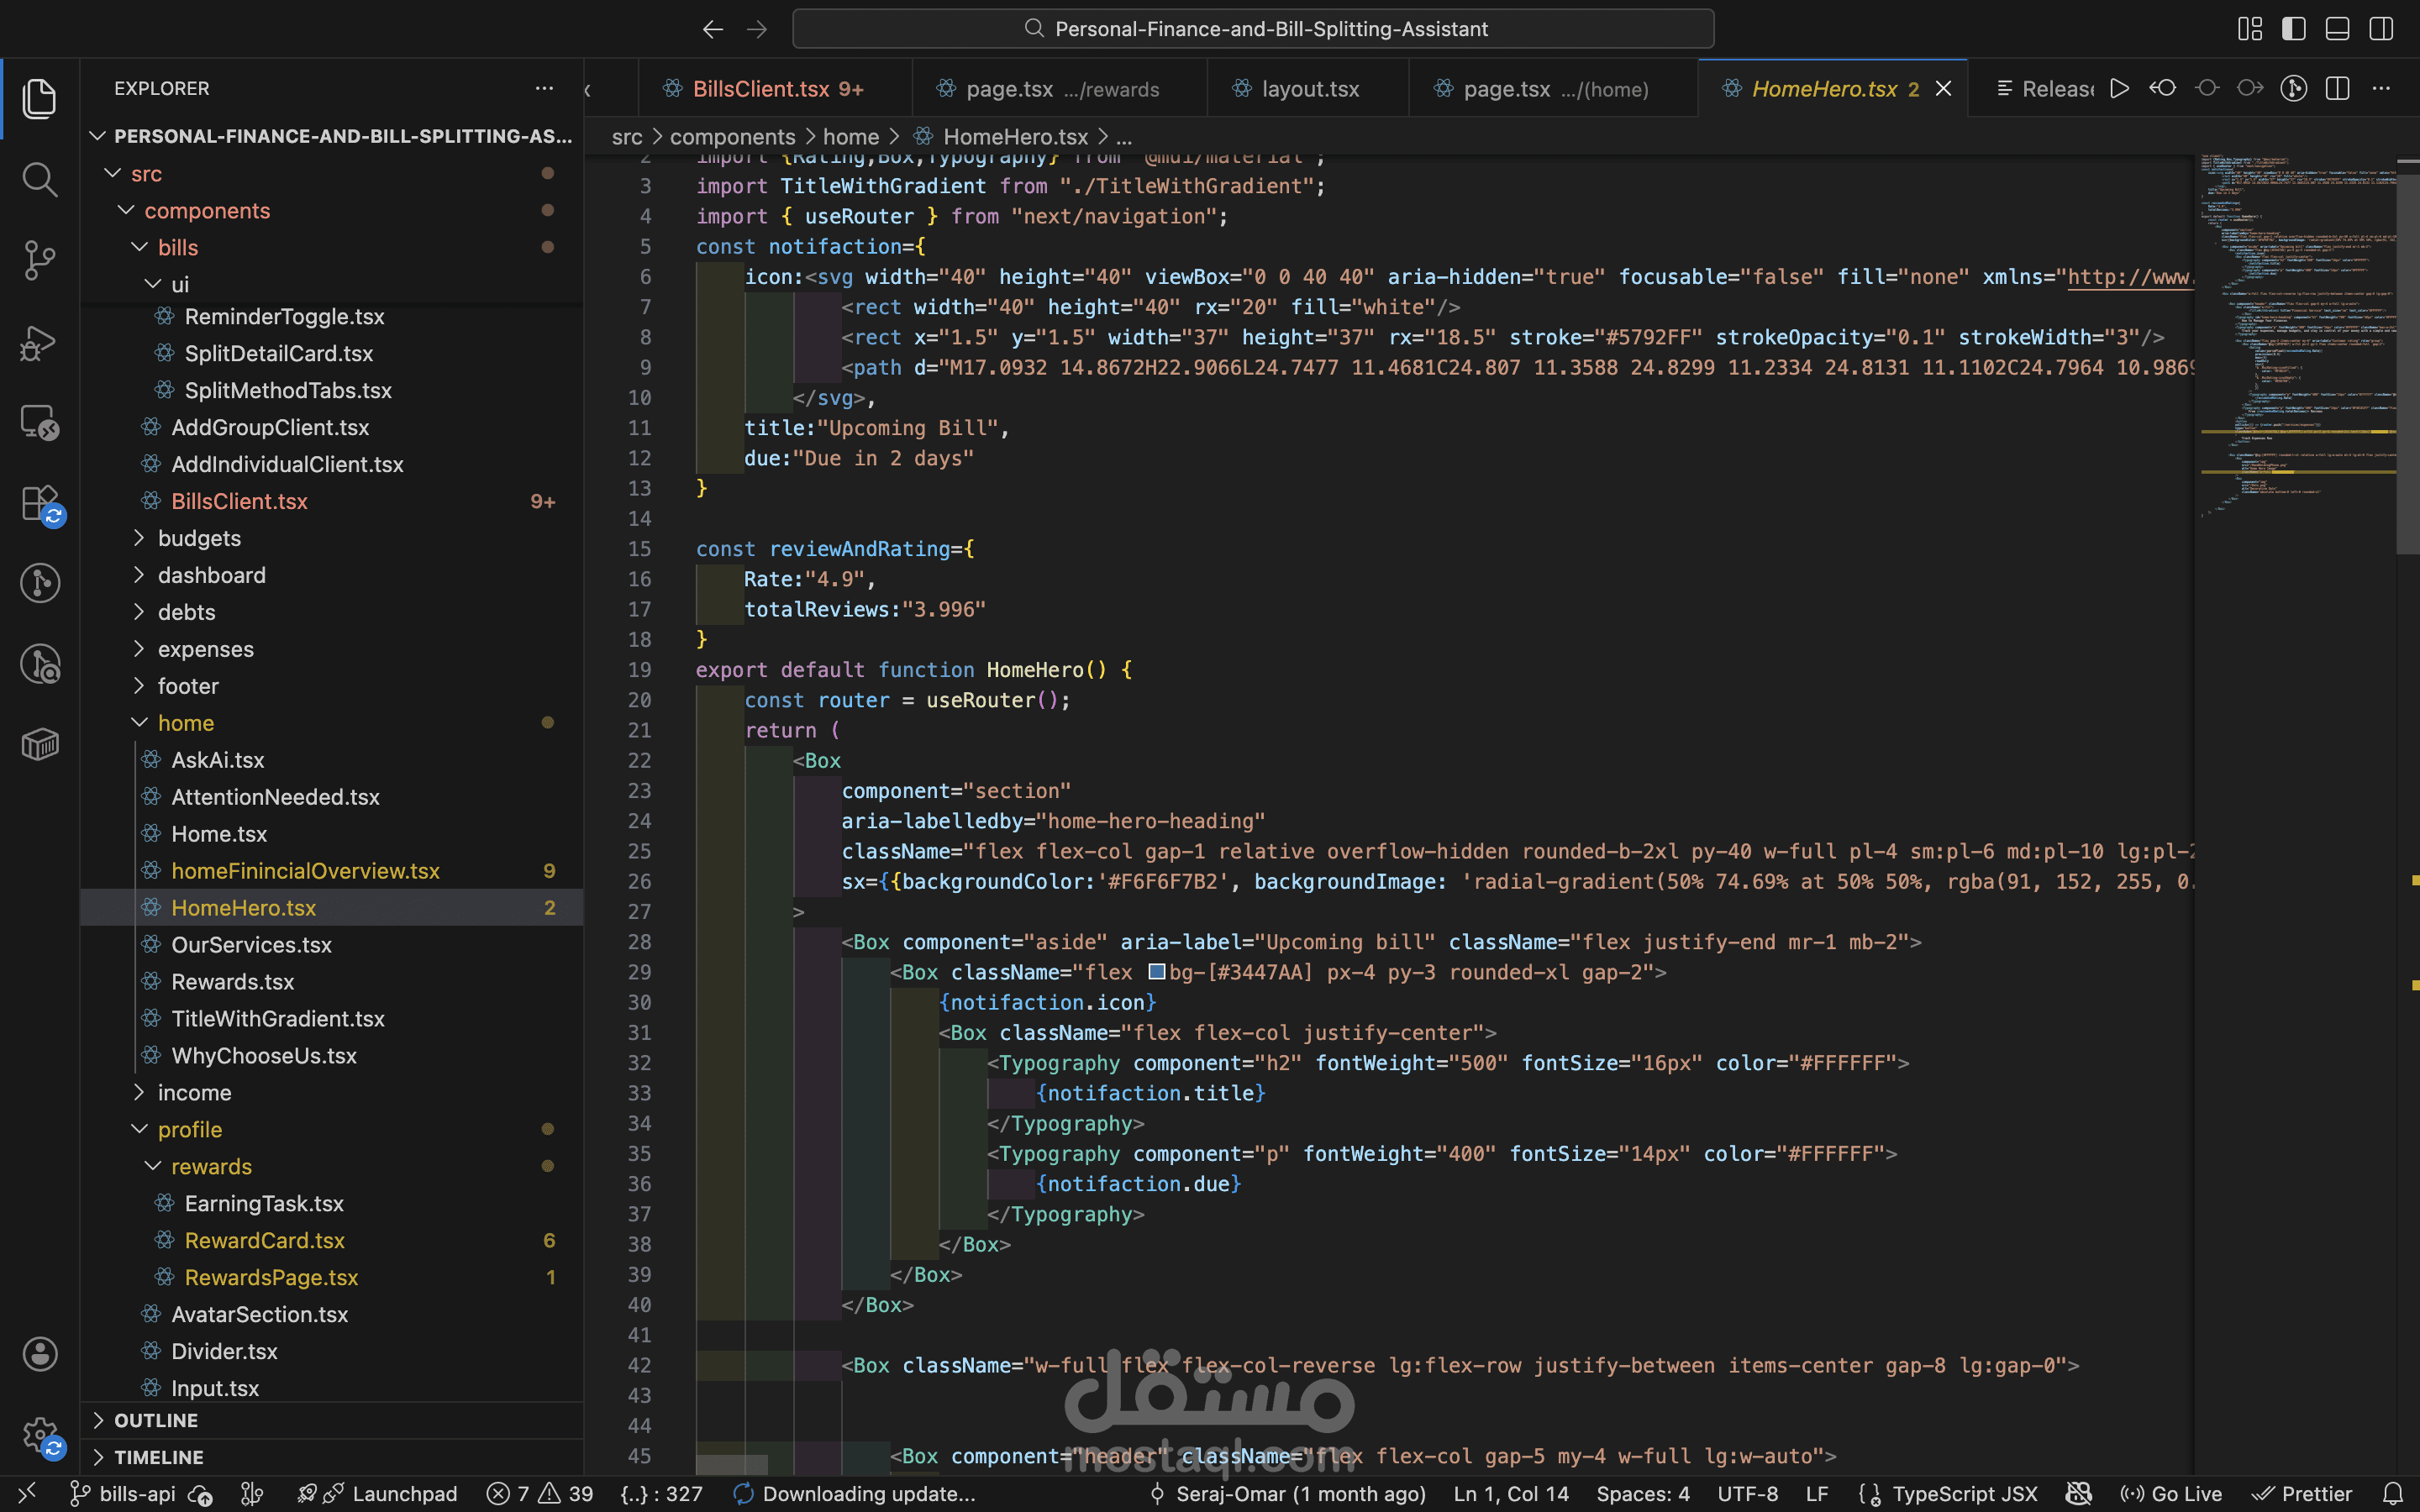Click the project search field in title bar

coord(1253,29)
